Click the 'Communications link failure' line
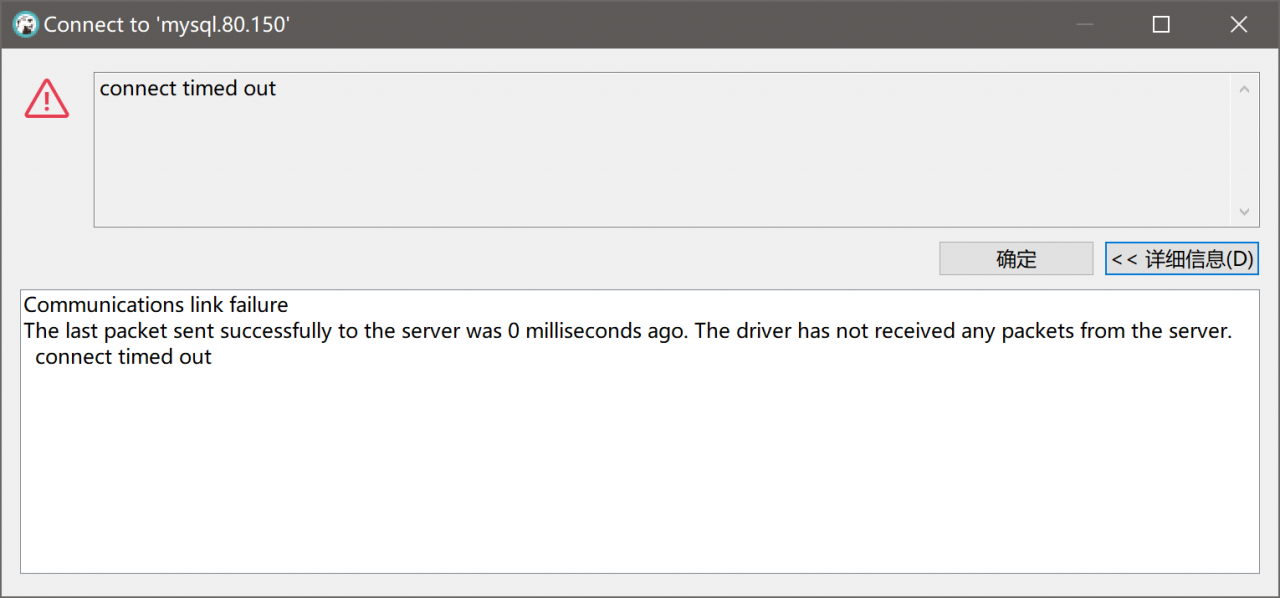Viewport: 1280px width, 598px height. (156, 305)
